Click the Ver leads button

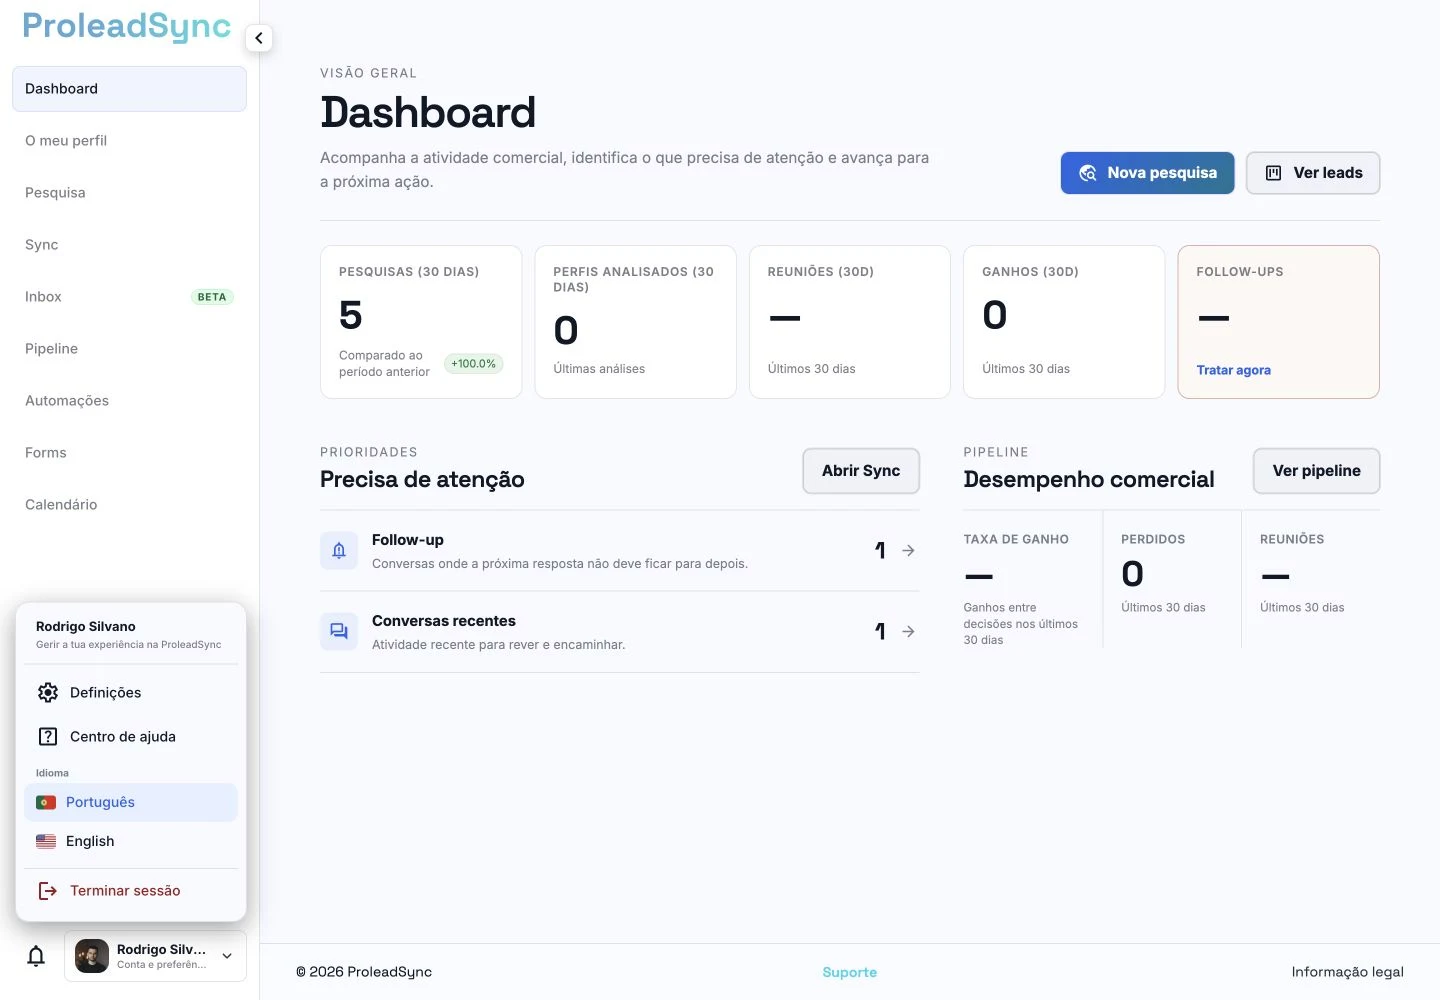click(x=1313, y=173)
